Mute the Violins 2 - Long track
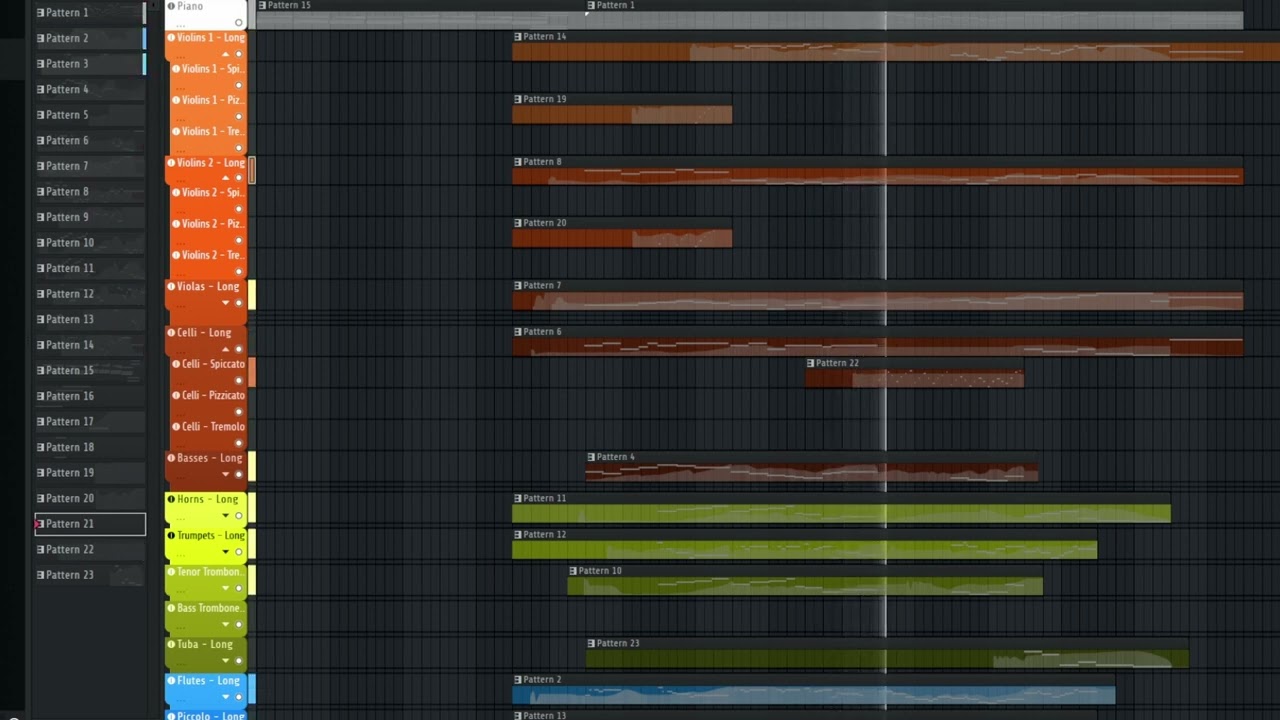Image resolution: width=1280 pixels, height=720 pixels. pyautogui.click(x=238, y=178)
